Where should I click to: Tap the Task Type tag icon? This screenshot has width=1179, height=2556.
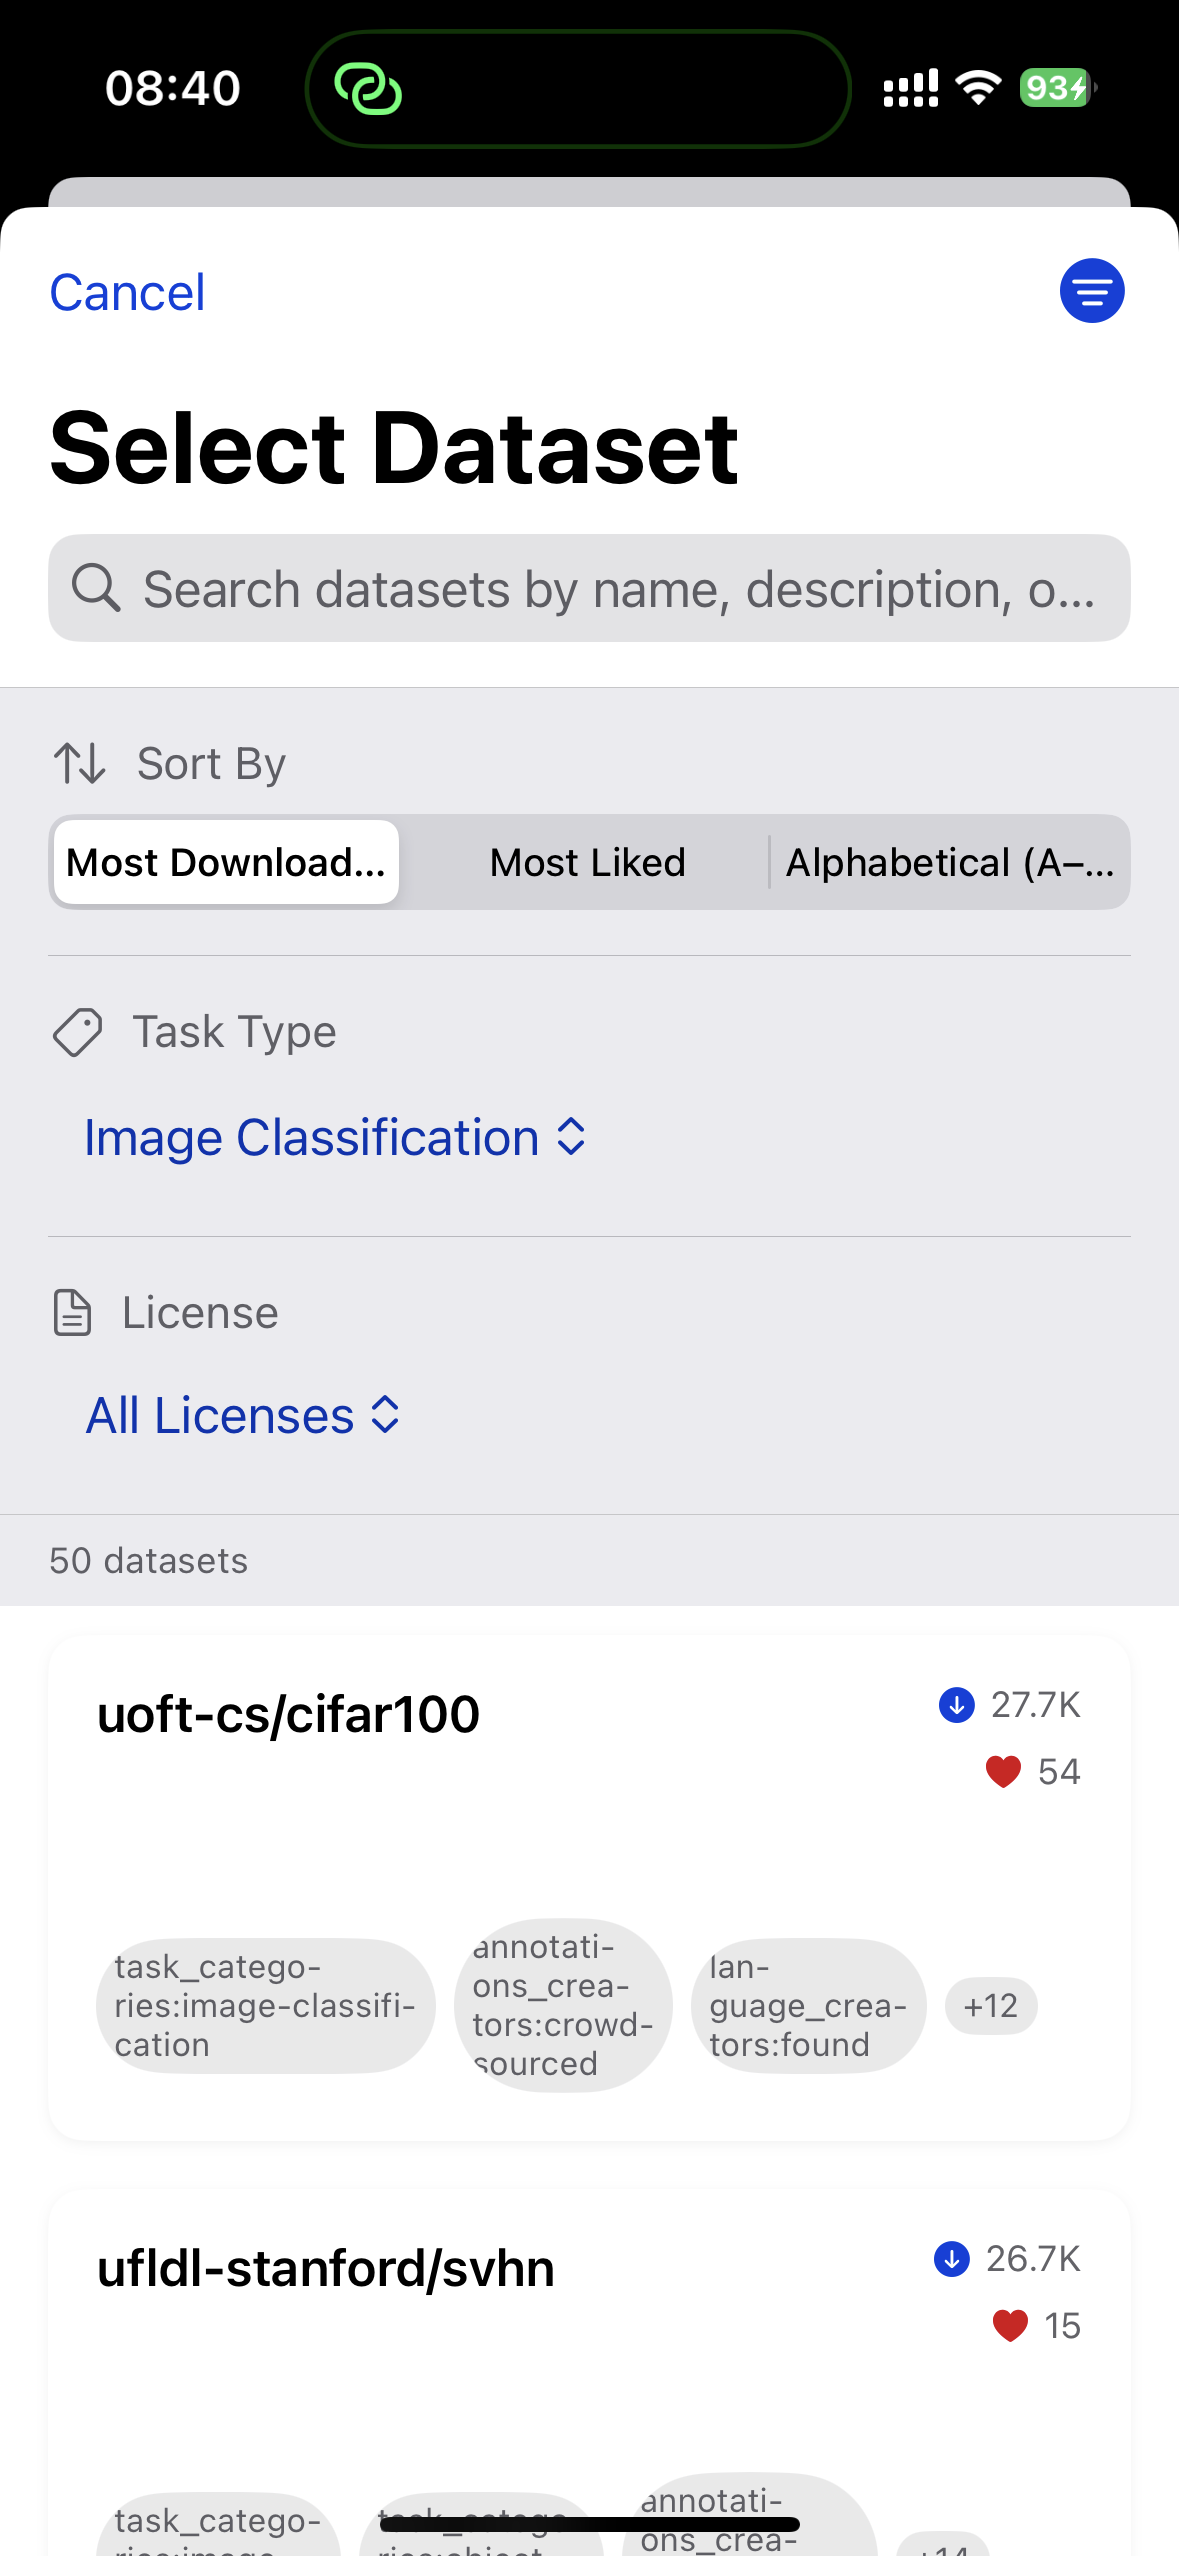77,1032
